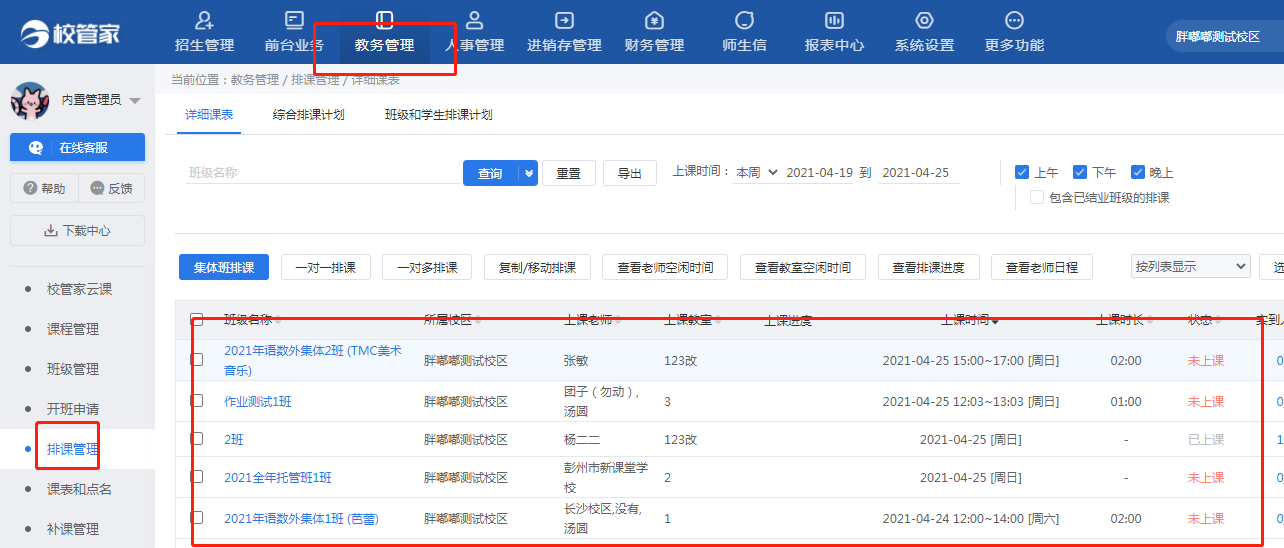Click the end date field 2021-04-25
The width and height of the screenshot is (1284, 548).
[x=918, y=173]
